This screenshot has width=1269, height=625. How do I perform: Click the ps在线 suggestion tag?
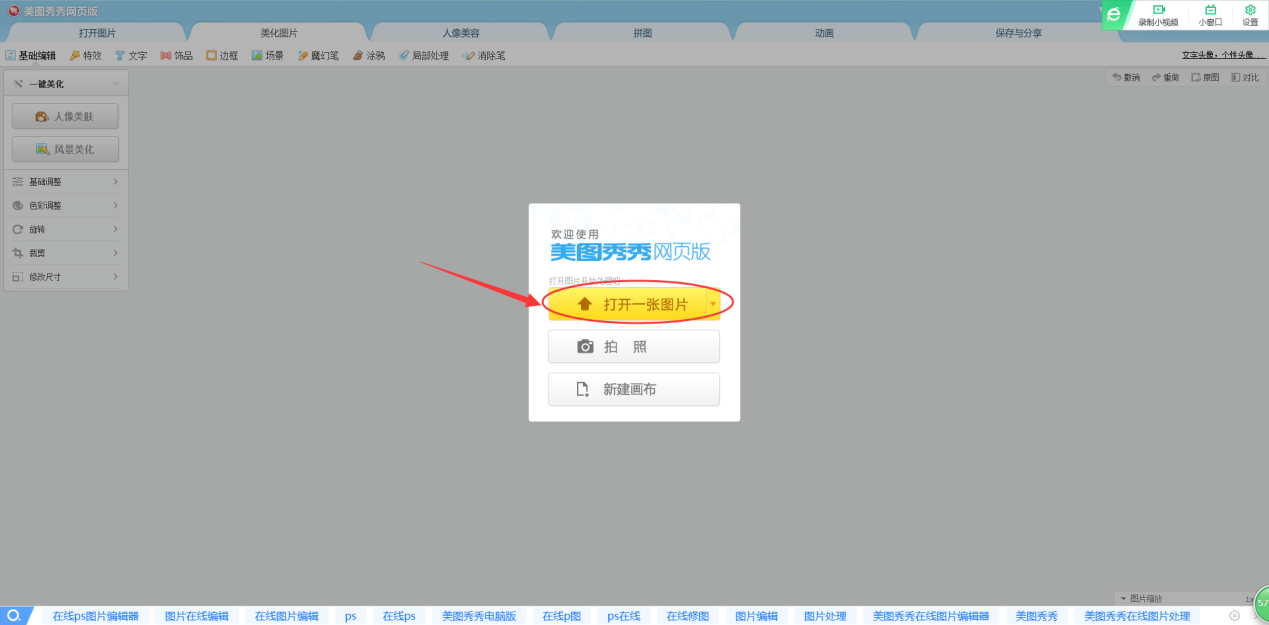tap(624, 616)
